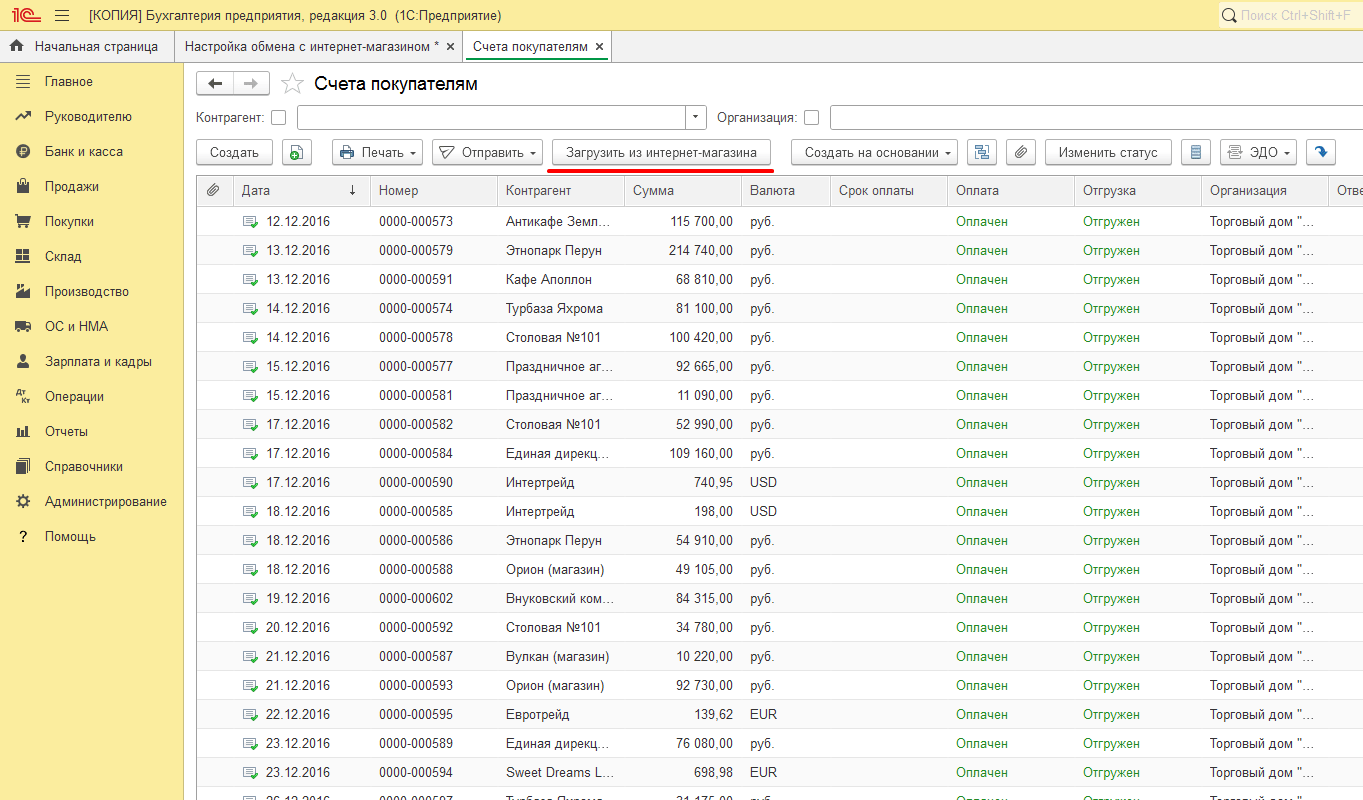
Task: Click Sweet Dreams L... contractor cell
Action: [560, 772]
